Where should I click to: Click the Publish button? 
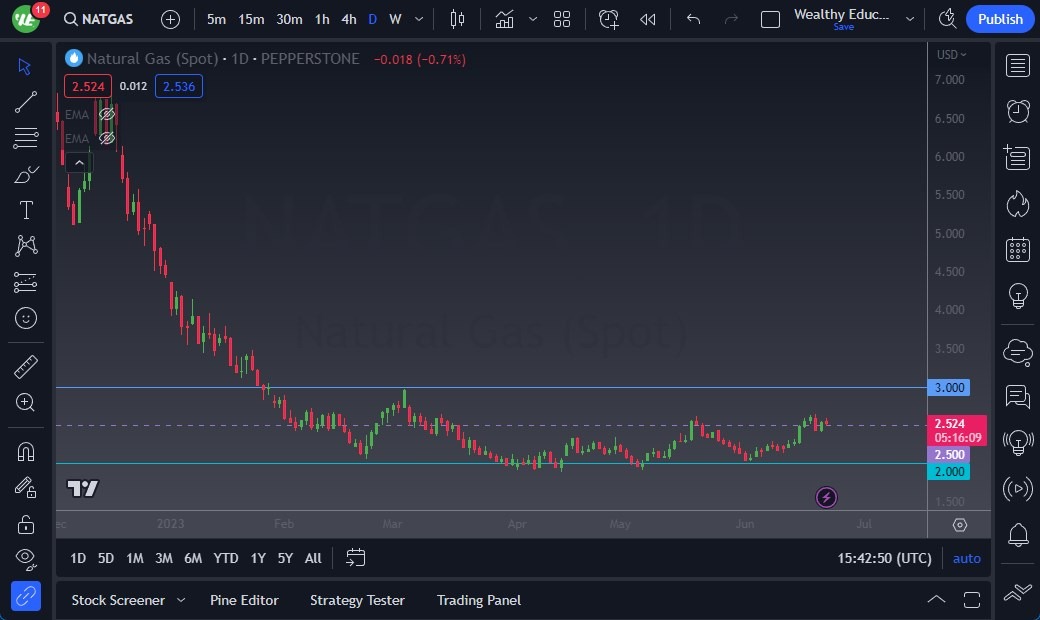pos(1000,19)
